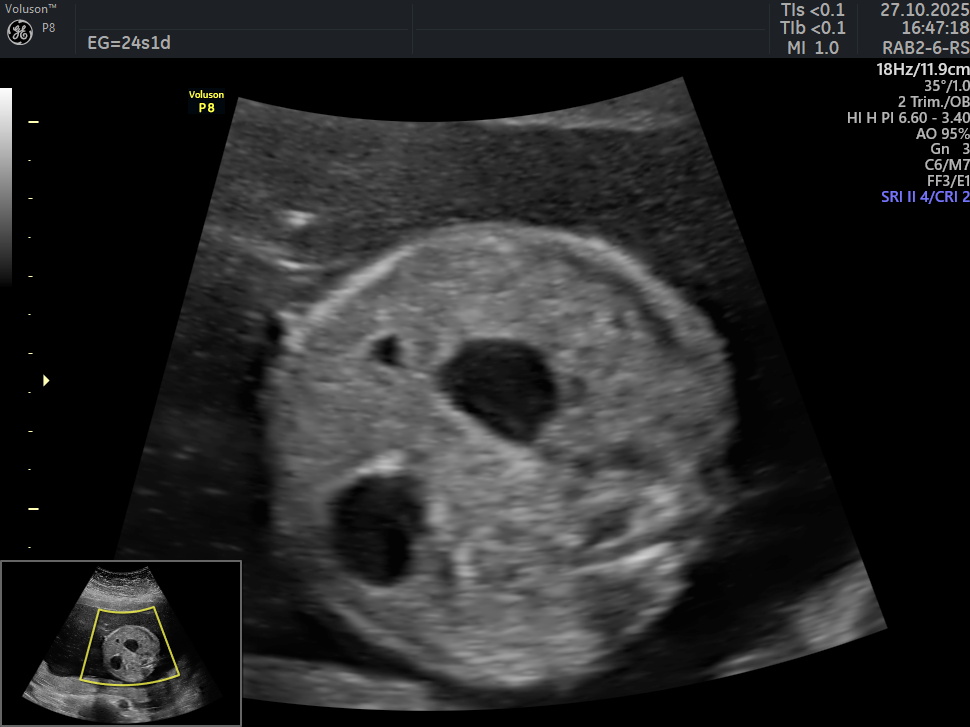Click the lower yellow depth scale tick

coord(33,509)
